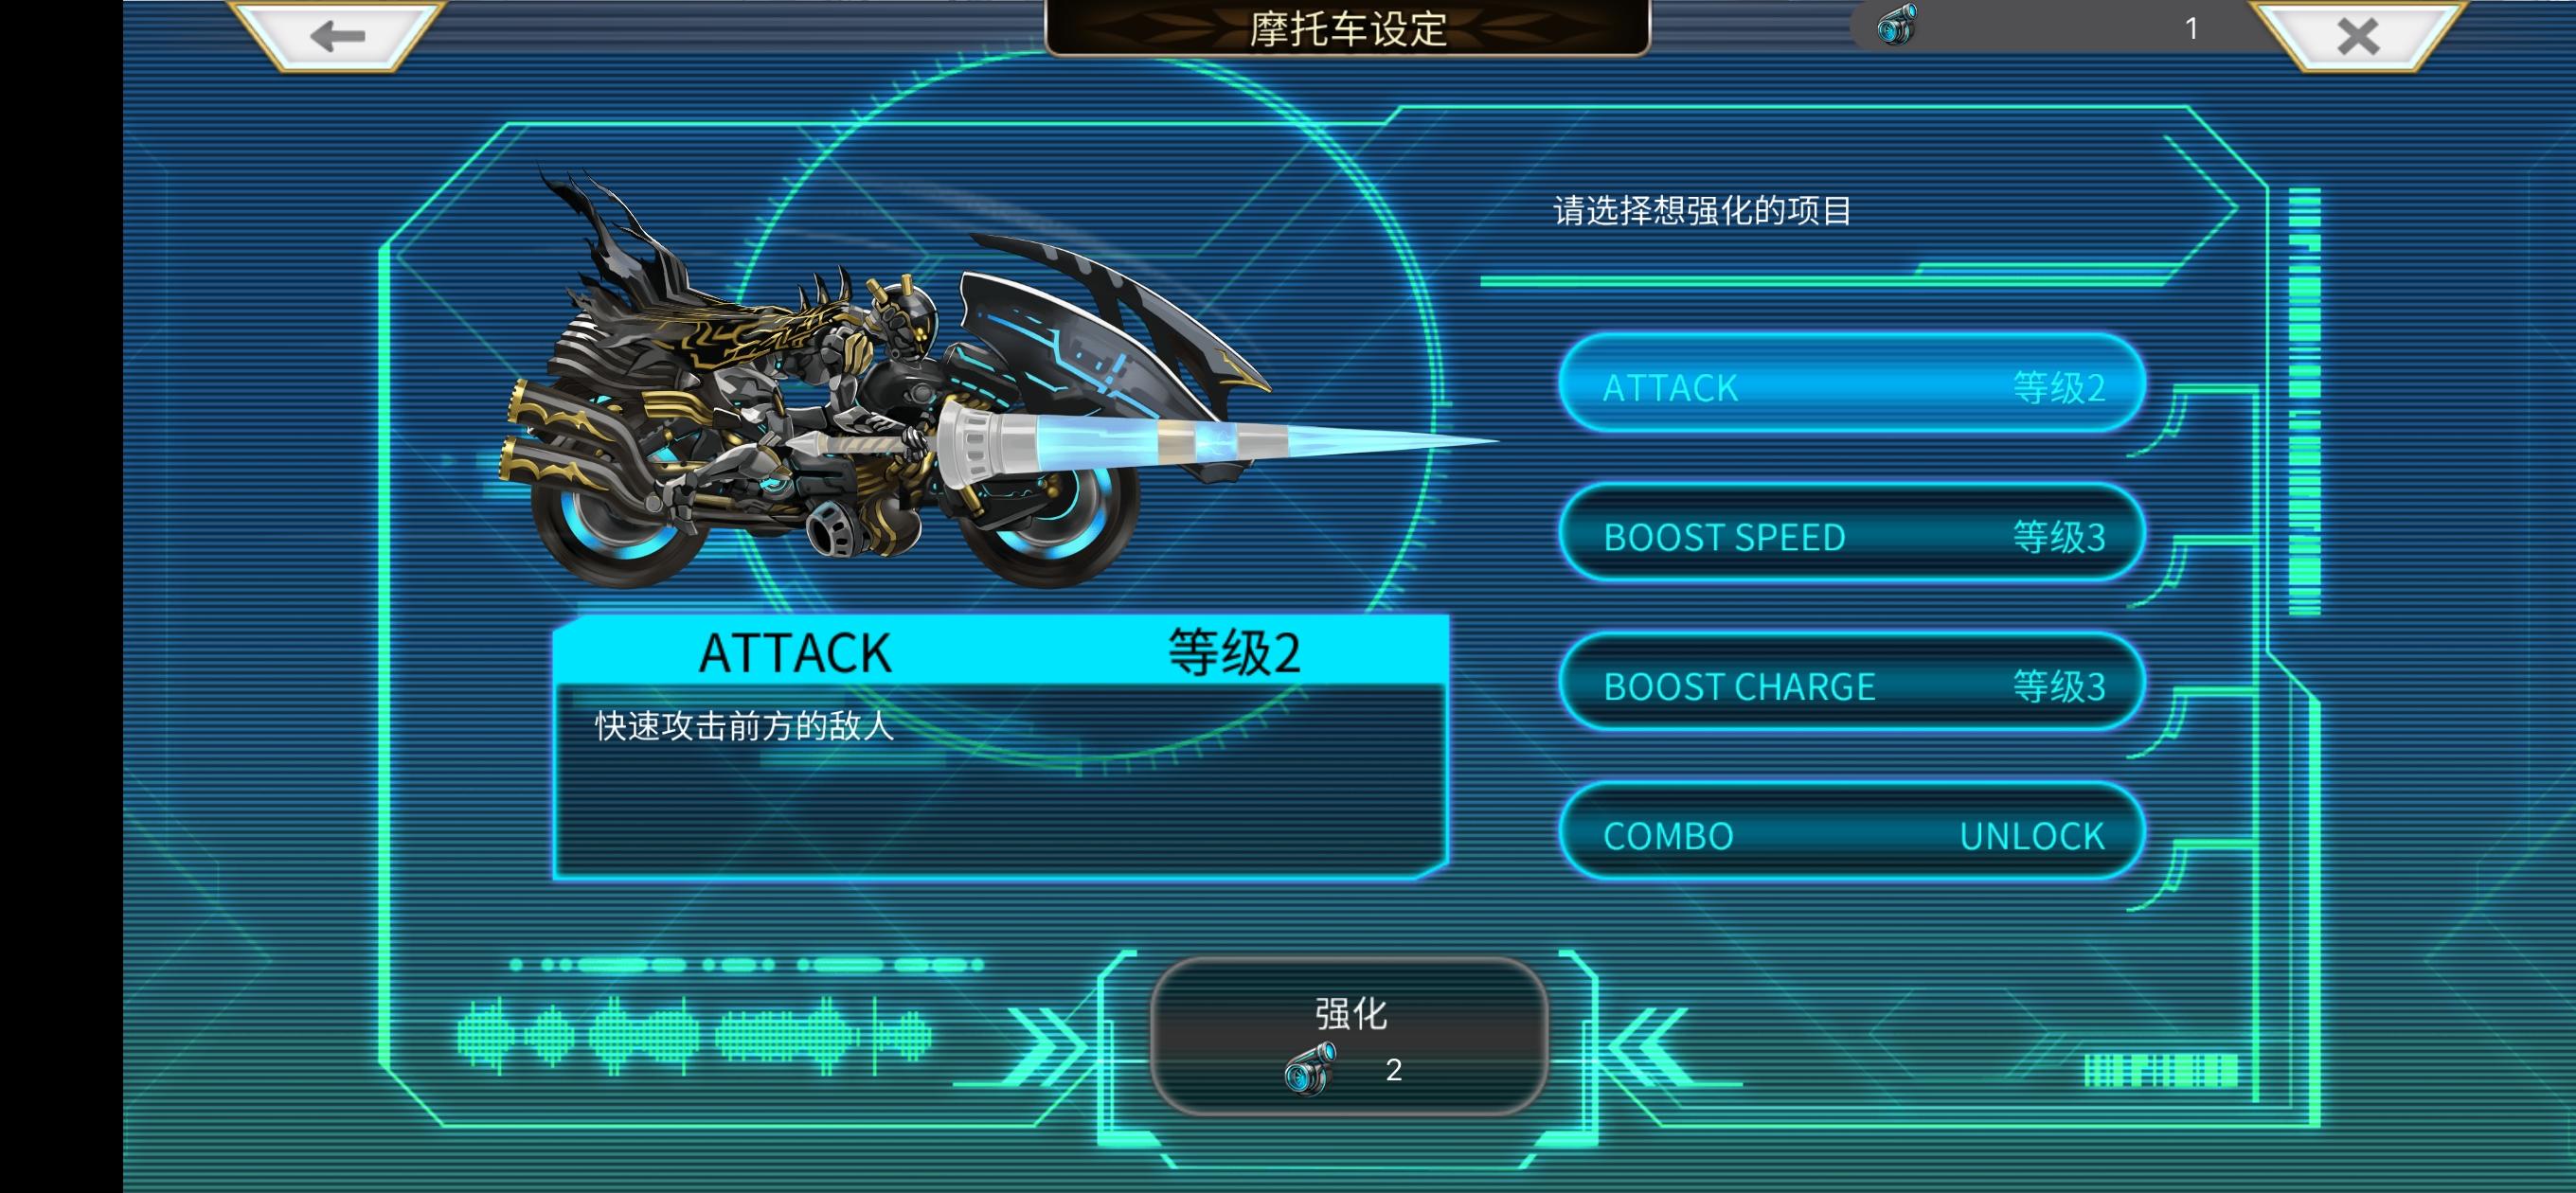
Task: Tap the green waveform graphic at bottom left
Action: click(695, 1035)
